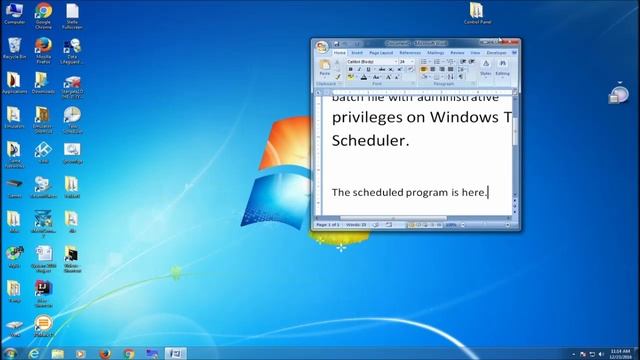Toggle Italic formatting in Word ribbon
The width and height of the screenshot is (640, 360).
click(360, 69)
